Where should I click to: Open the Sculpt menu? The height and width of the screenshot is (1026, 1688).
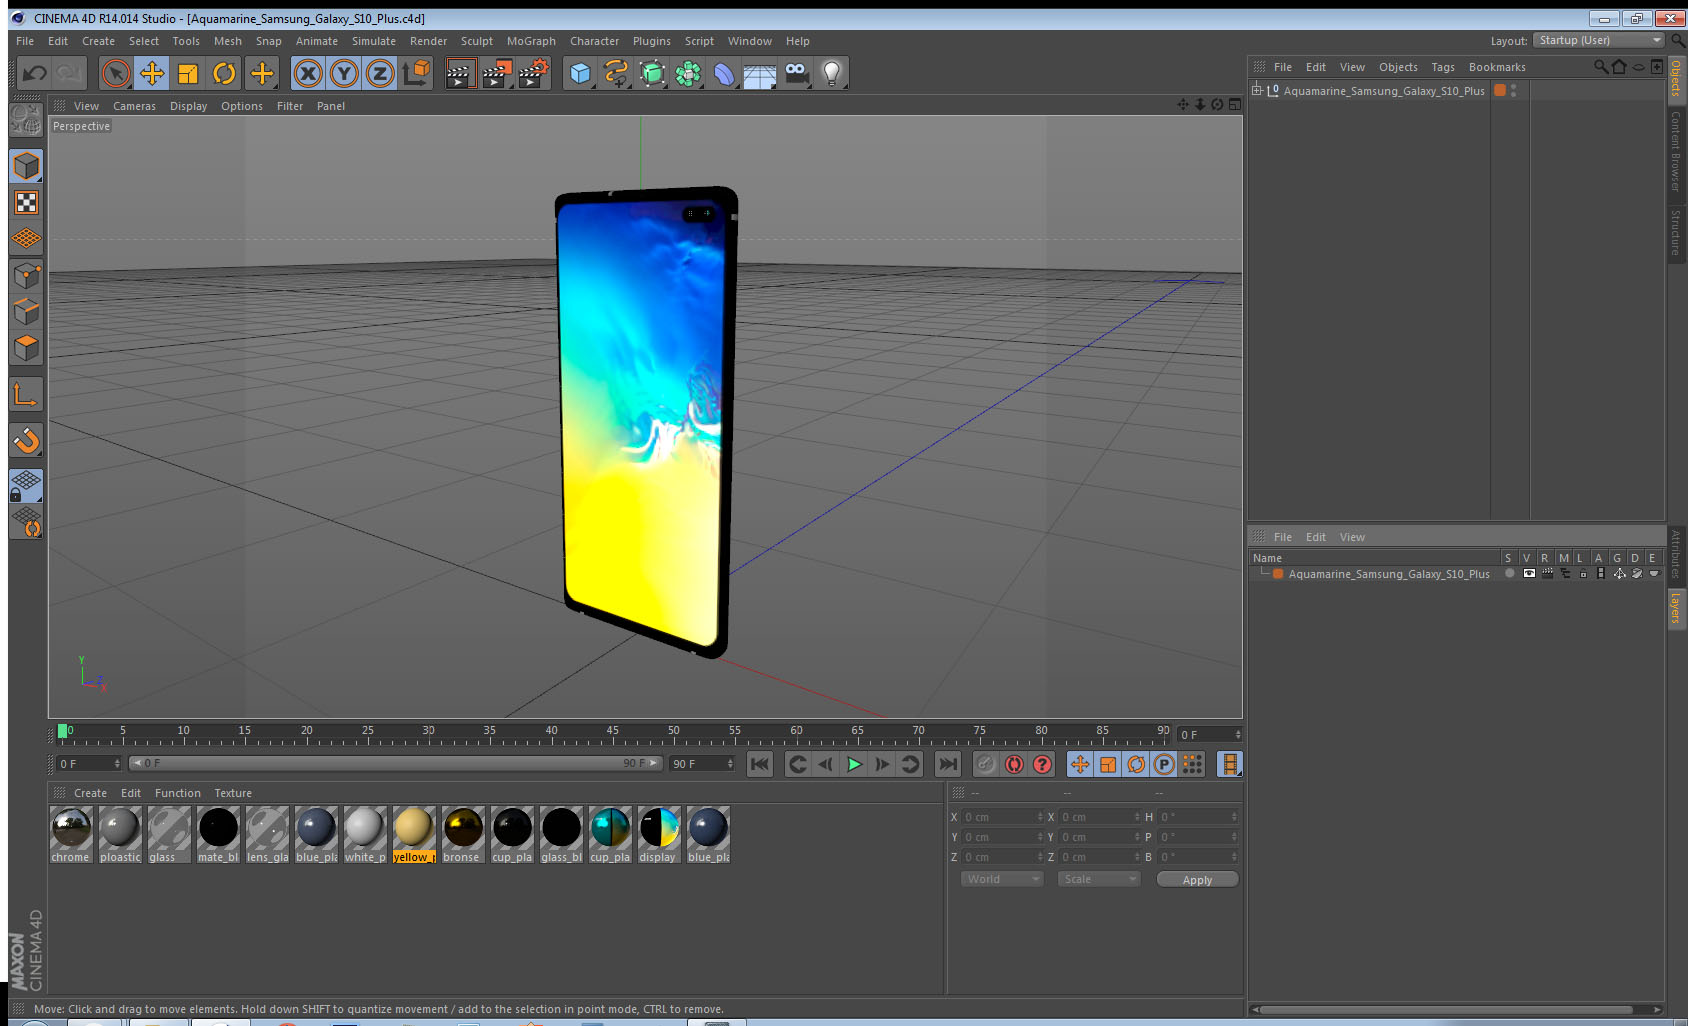[476, 41]
